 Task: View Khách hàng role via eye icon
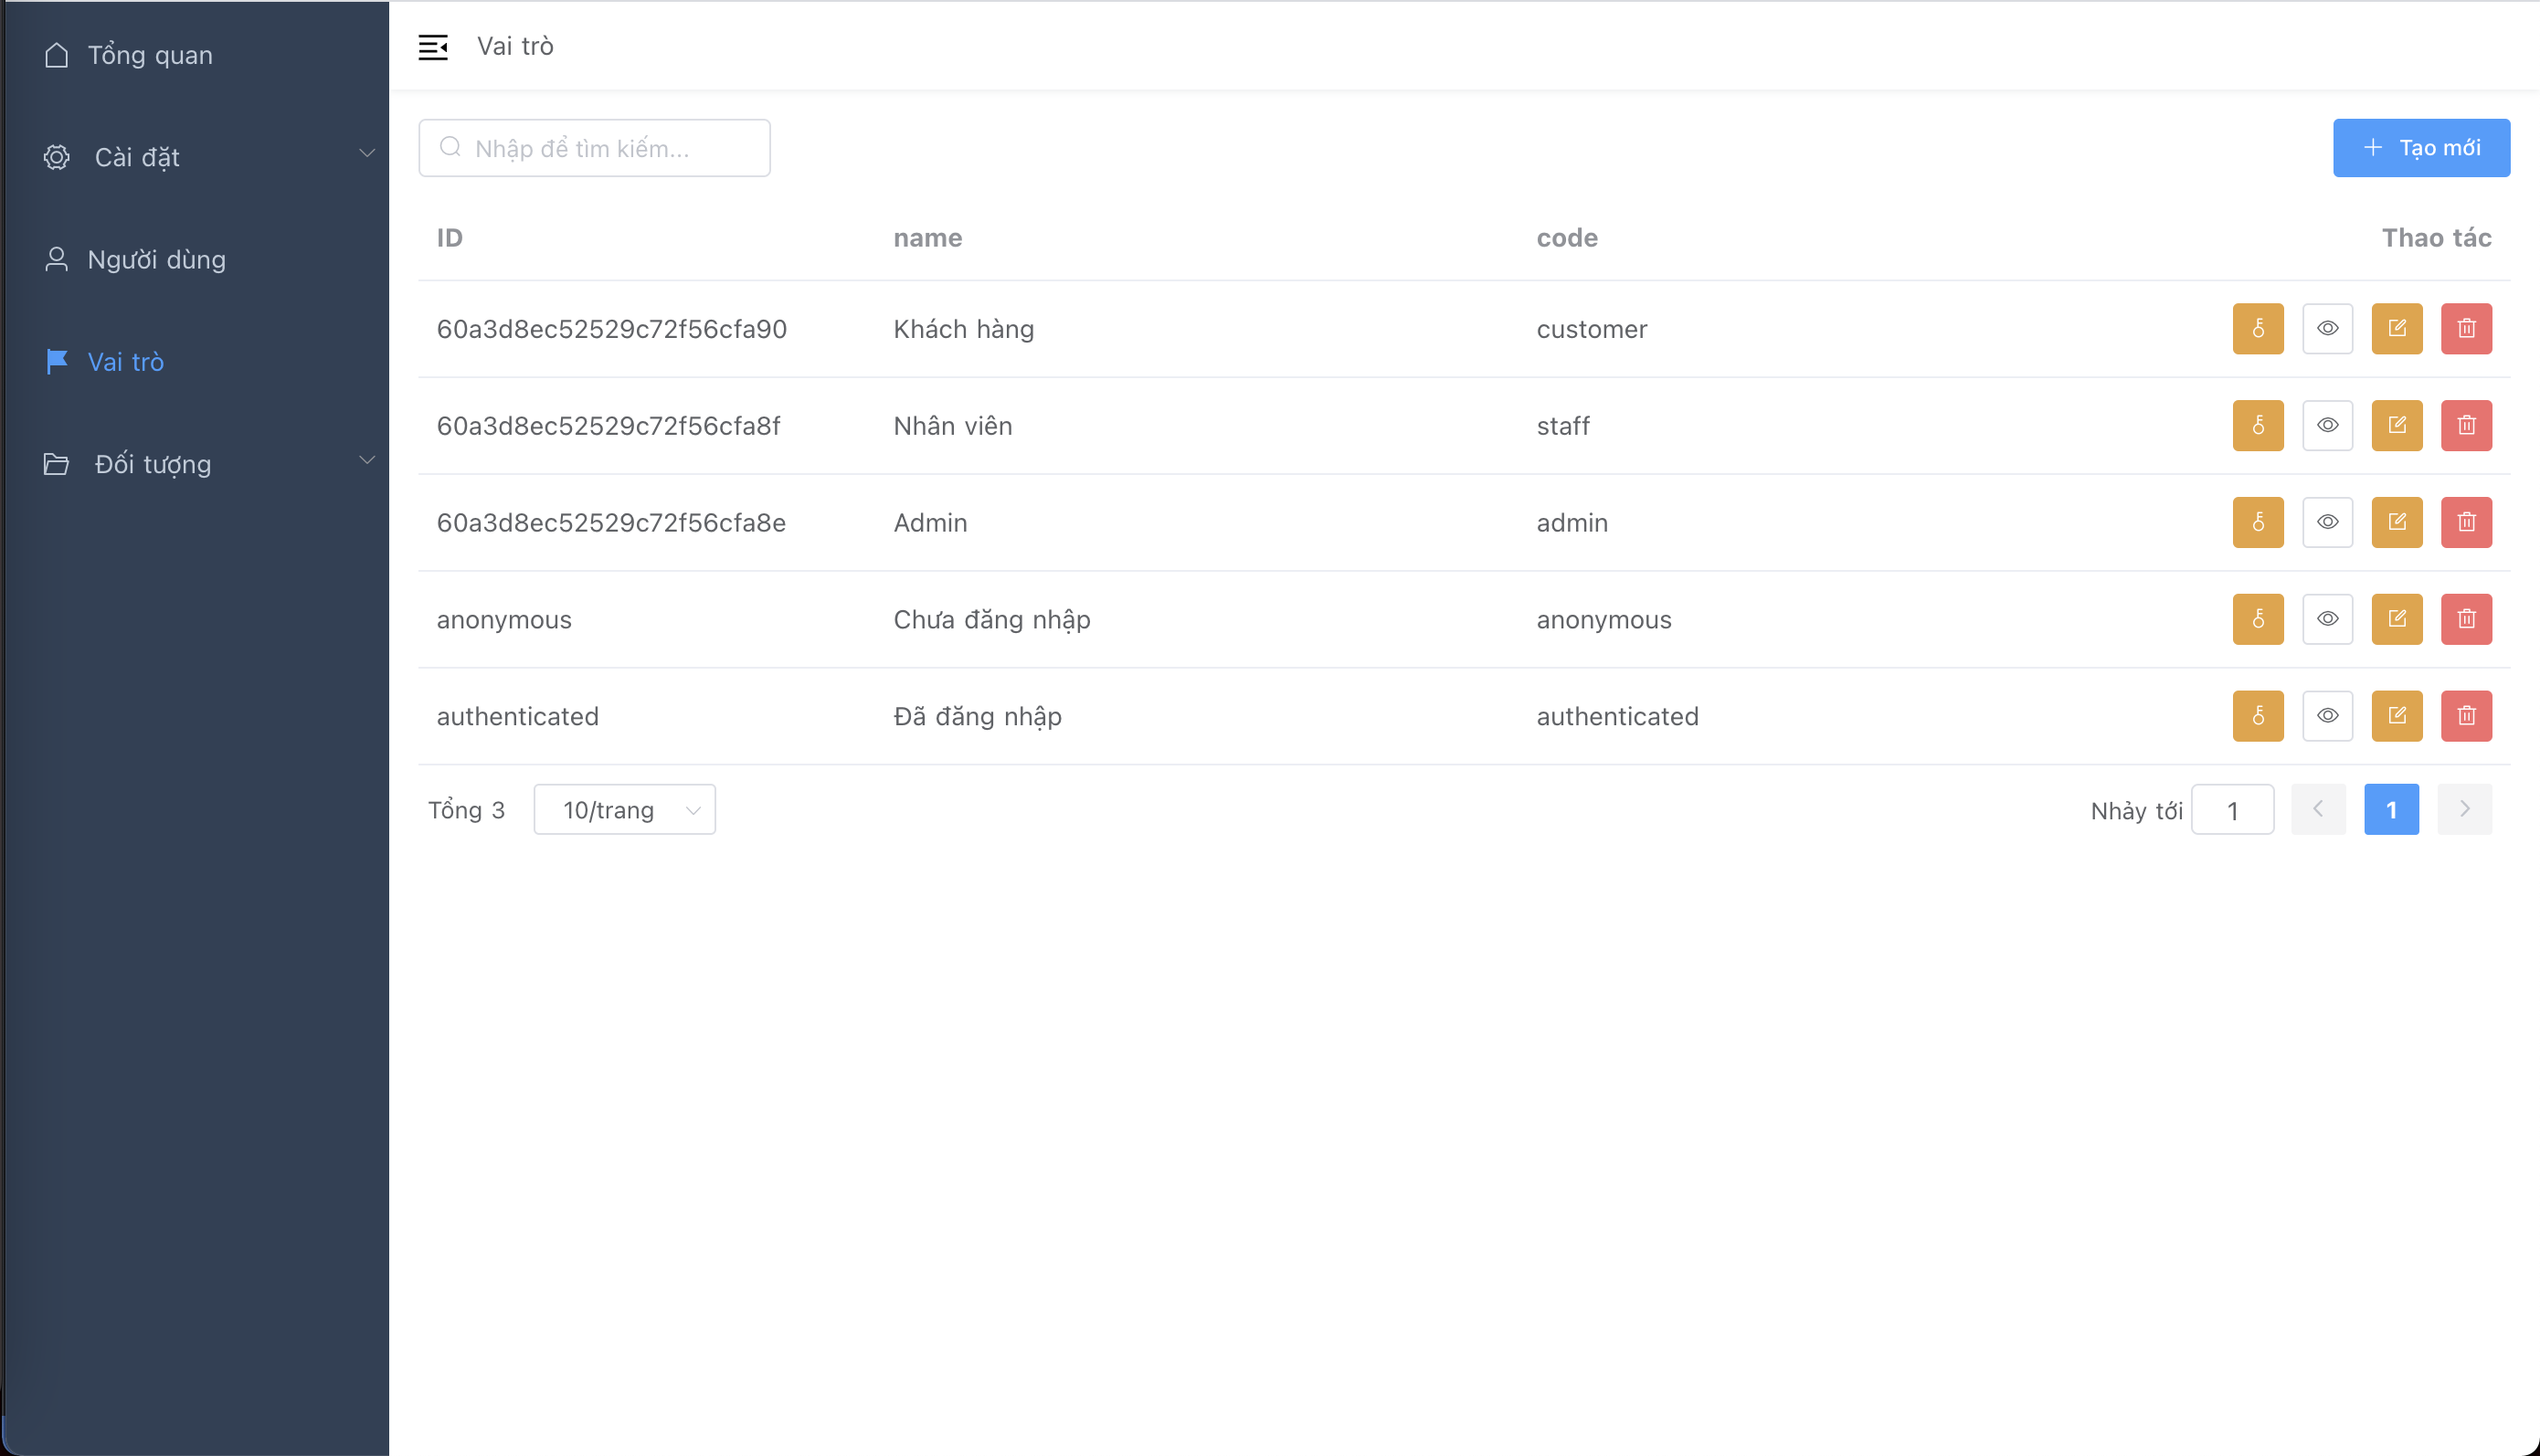(2327, 328)
